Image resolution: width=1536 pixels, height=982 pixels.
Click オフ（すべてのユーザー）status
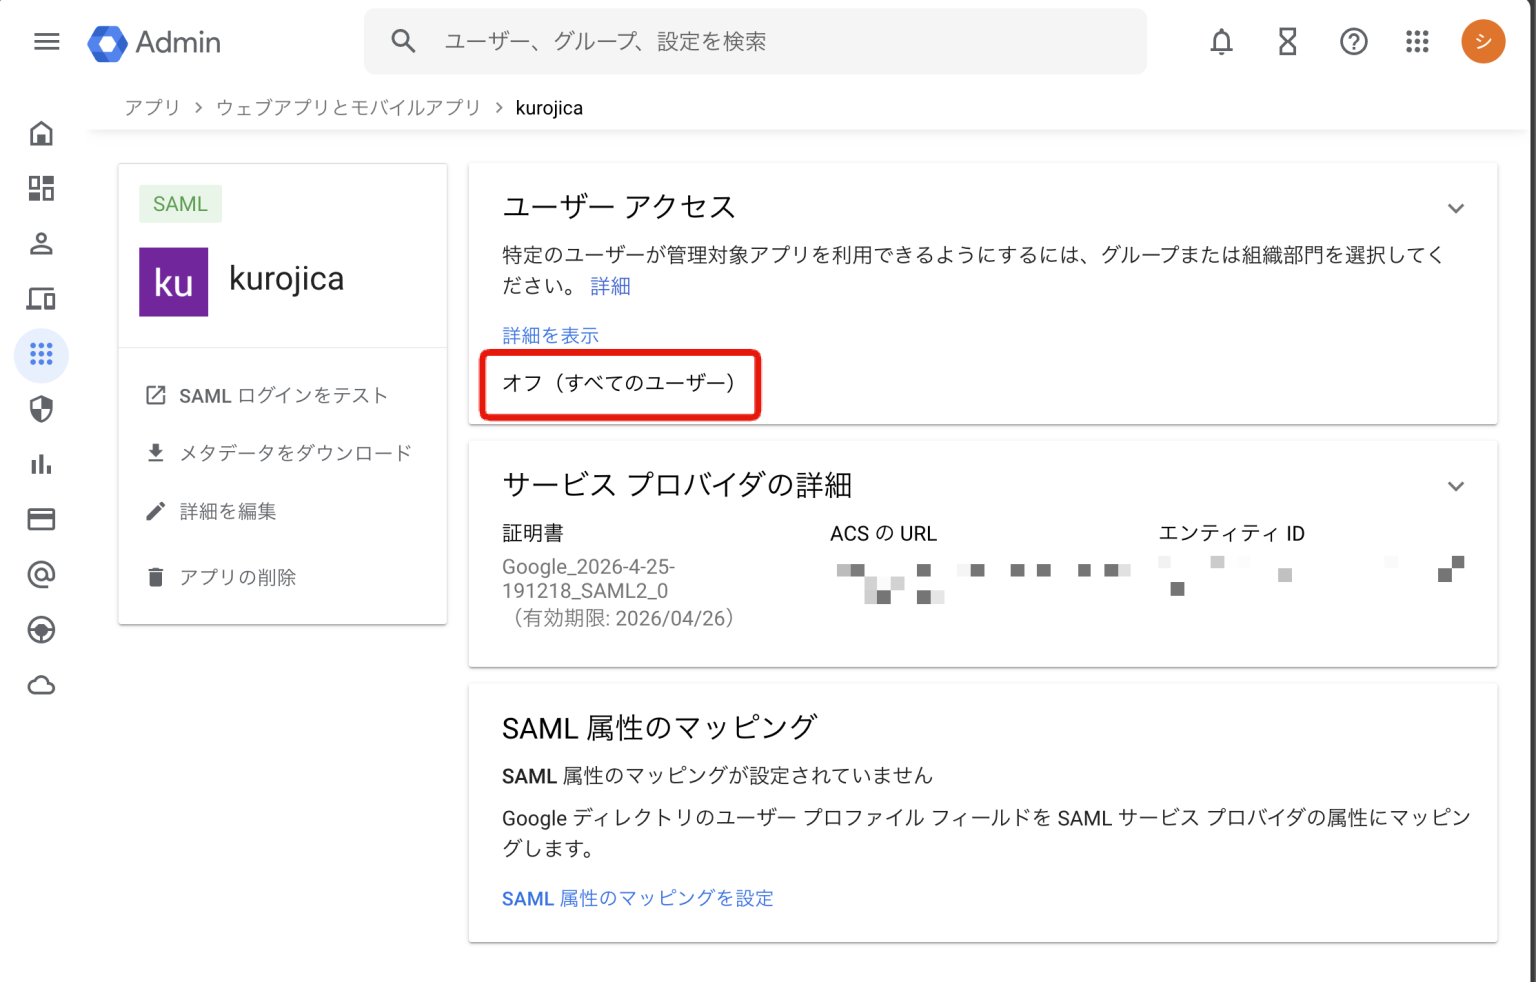(620, 384)
